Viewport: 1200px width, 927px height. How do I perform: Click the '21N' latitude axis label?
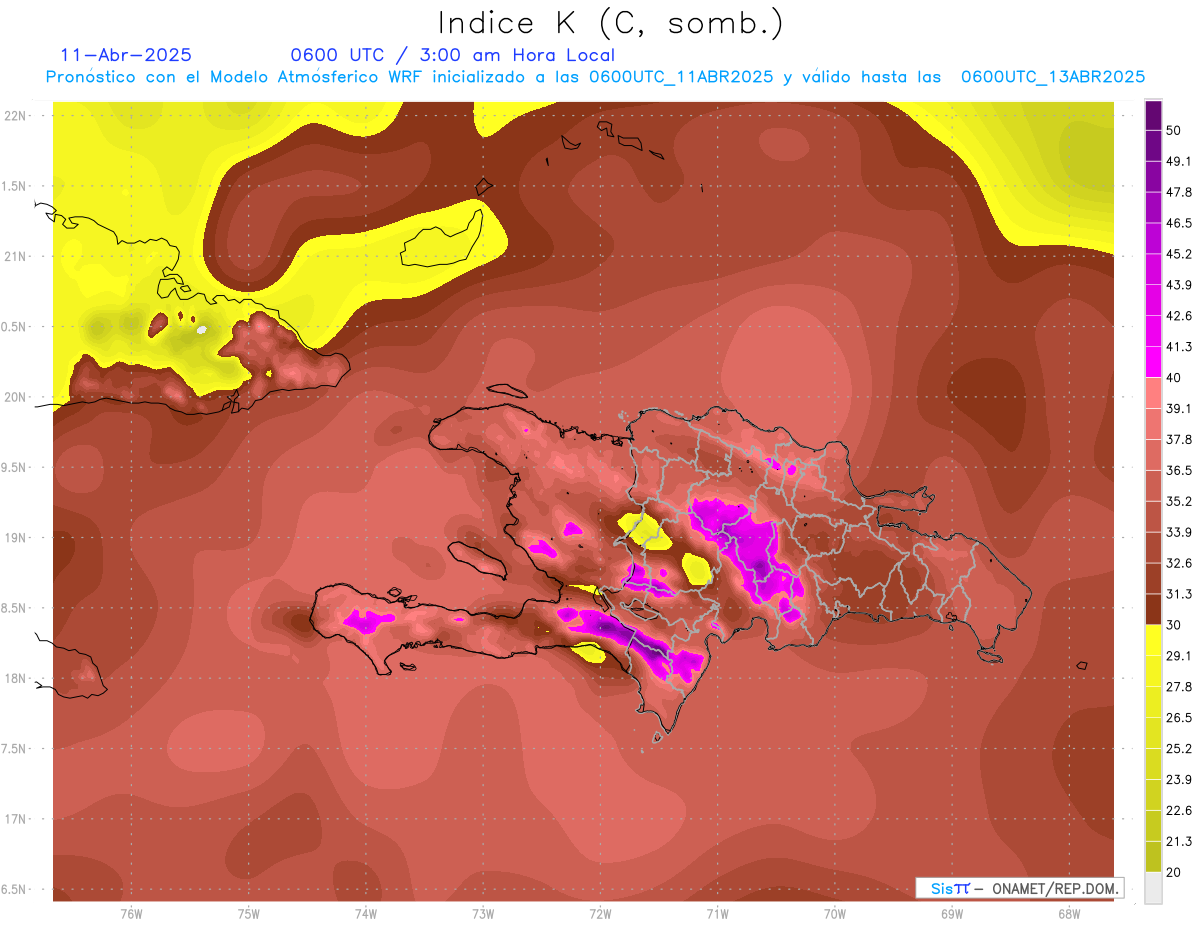pyautogui.click(x=16, y=256)
